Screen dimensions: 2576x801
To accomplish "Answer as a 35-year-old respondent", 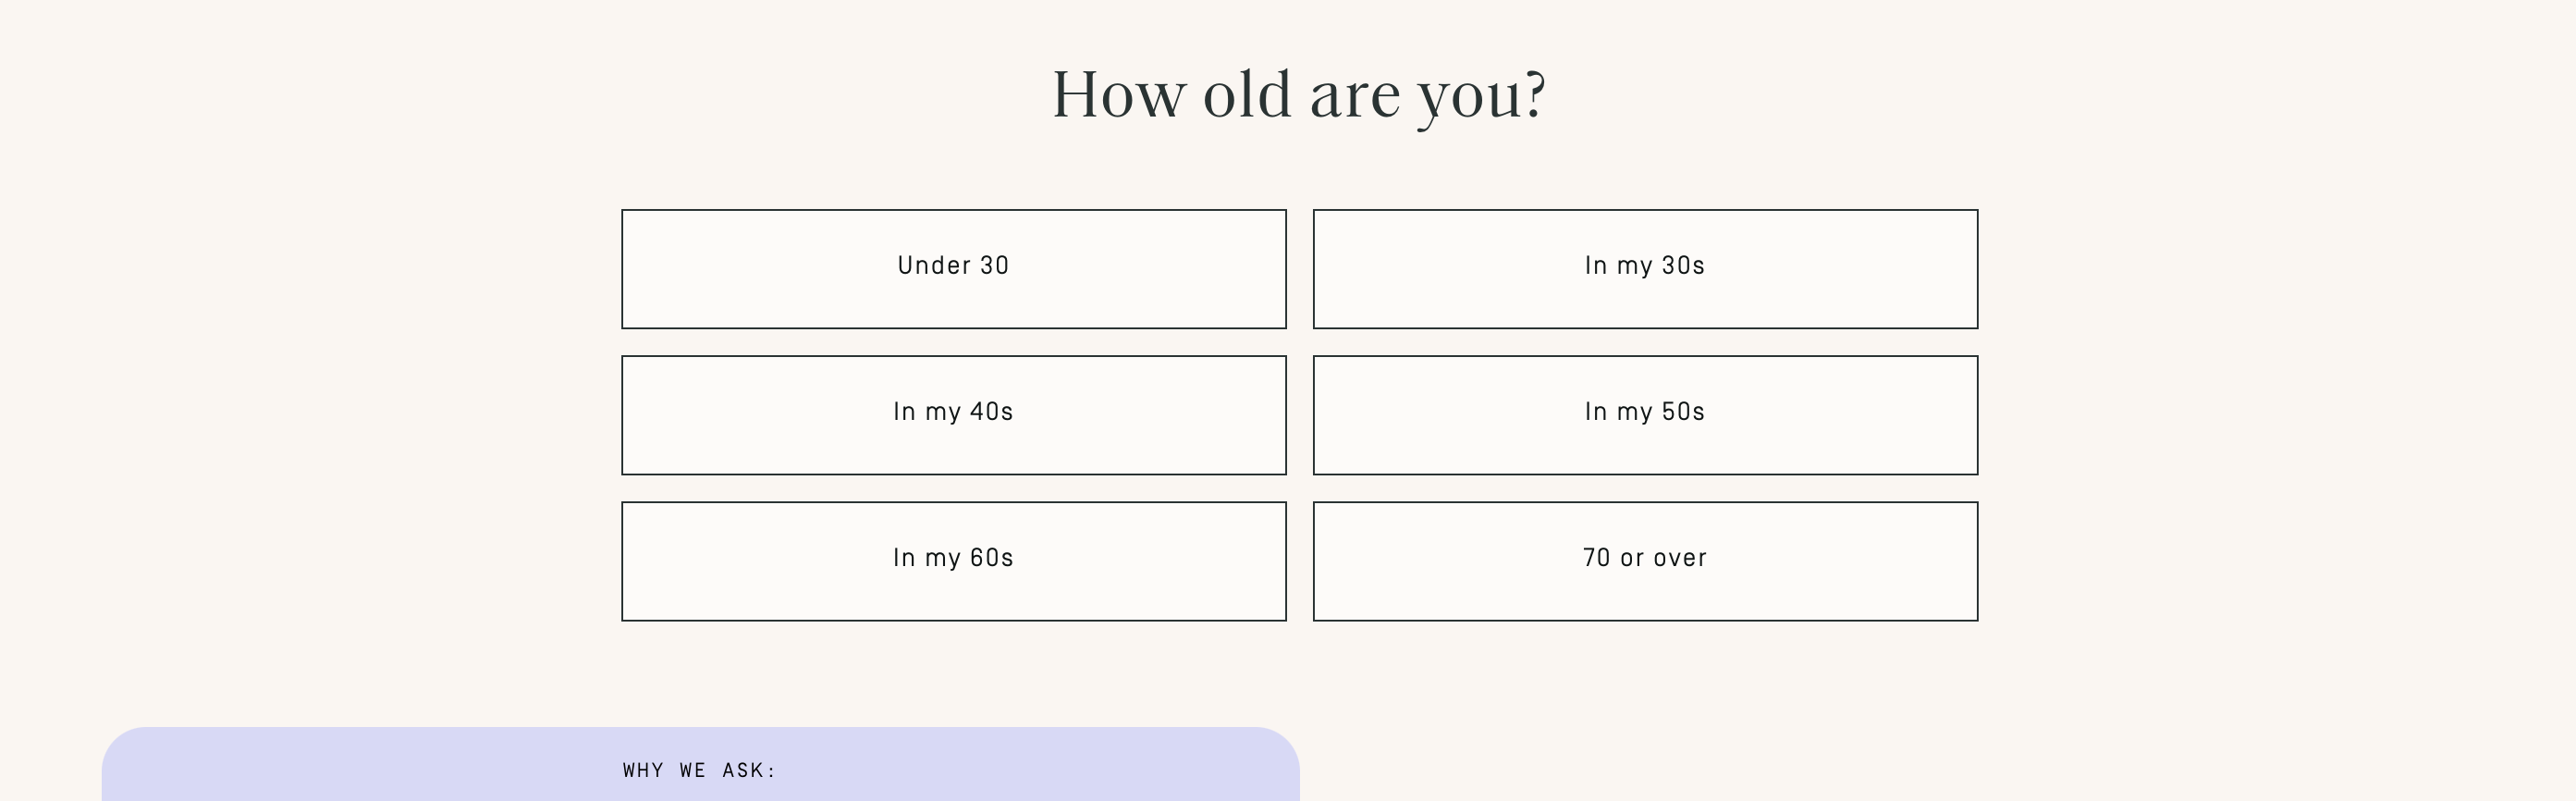I will click(x=1644, y=268).
